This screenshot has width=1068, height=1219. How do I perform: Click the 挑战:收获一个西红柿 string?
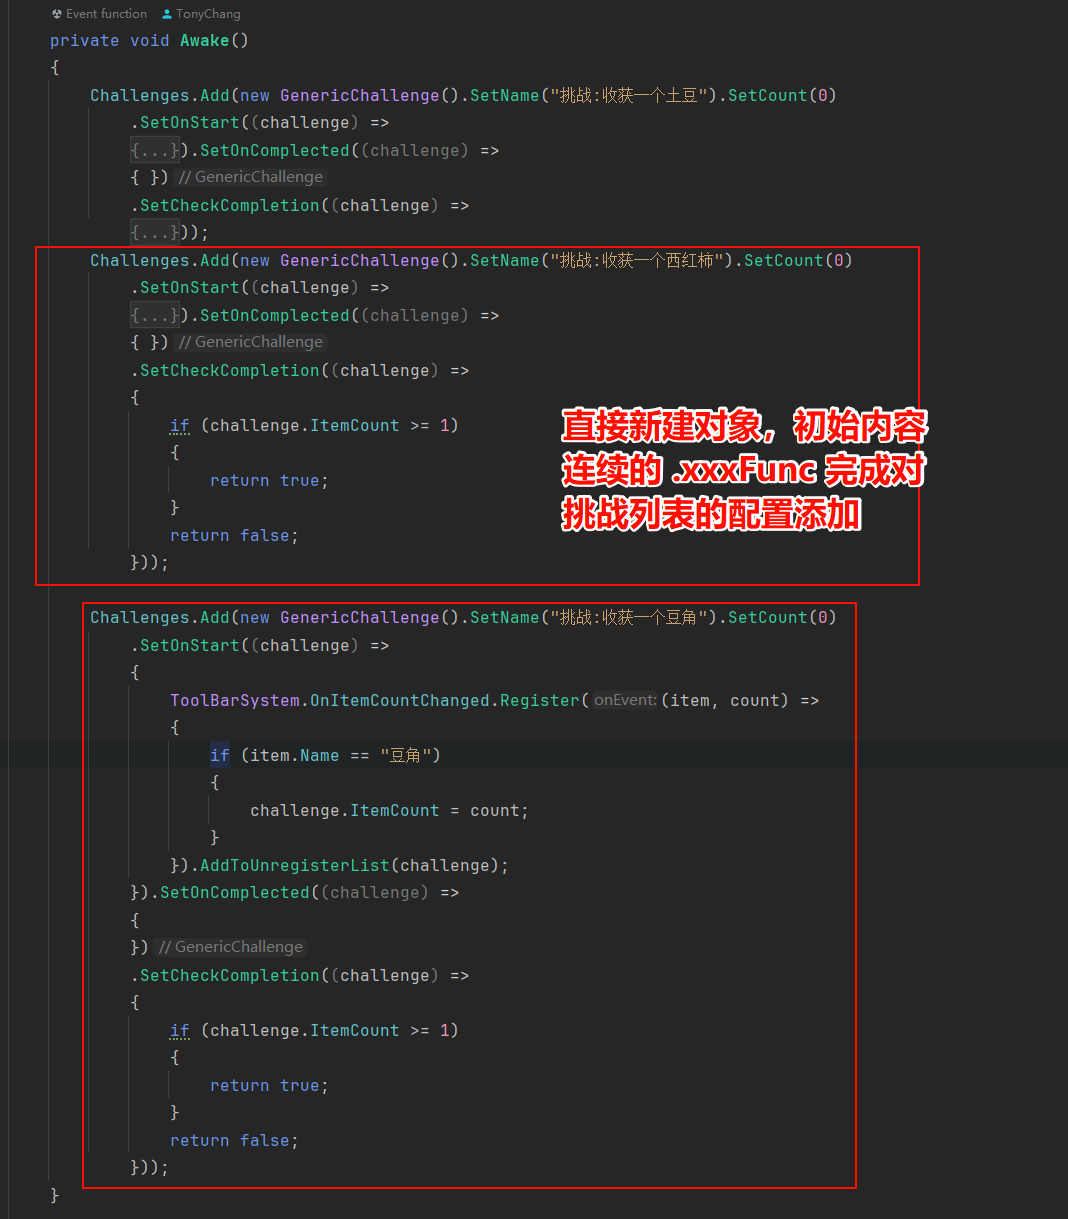pos(639,260)
